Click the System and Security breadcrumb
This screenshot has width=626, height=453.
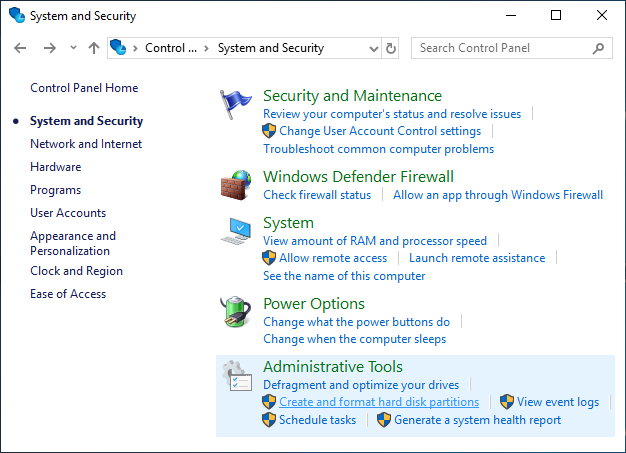271,48
